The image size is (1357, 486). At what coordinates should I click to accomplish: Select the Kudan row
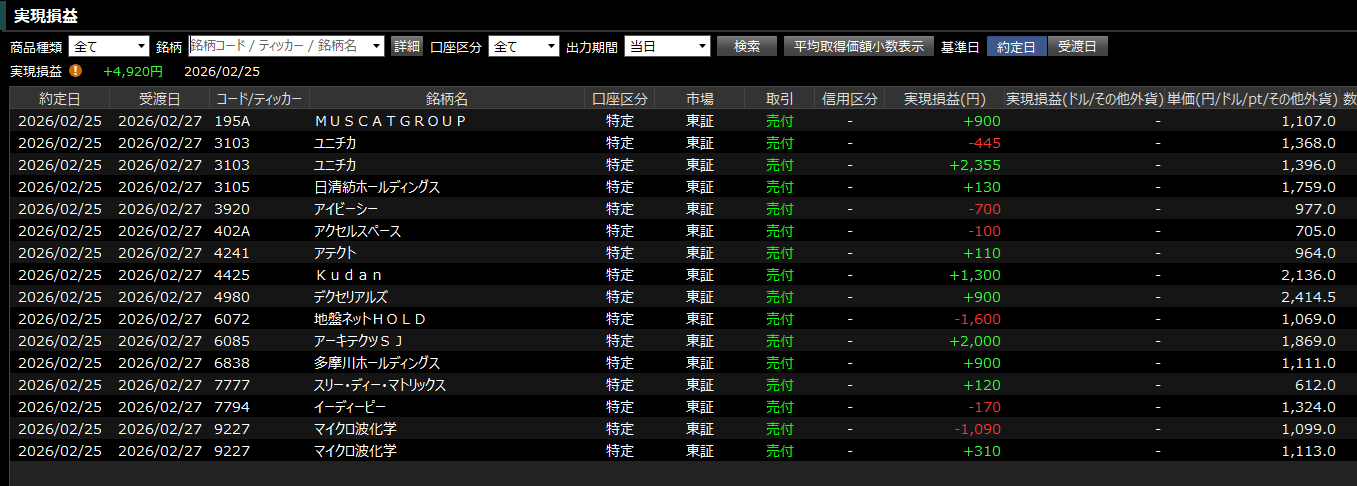pyautogui.click(x=348, y=275)
